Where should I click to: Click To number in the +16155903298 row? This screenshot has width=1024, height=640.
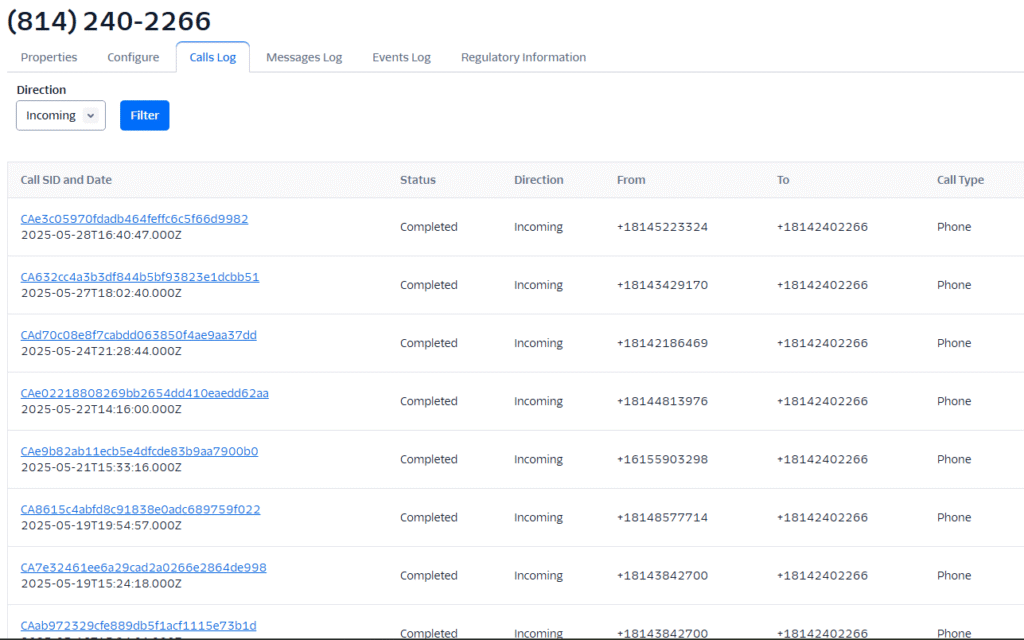(x=822, y=459)
